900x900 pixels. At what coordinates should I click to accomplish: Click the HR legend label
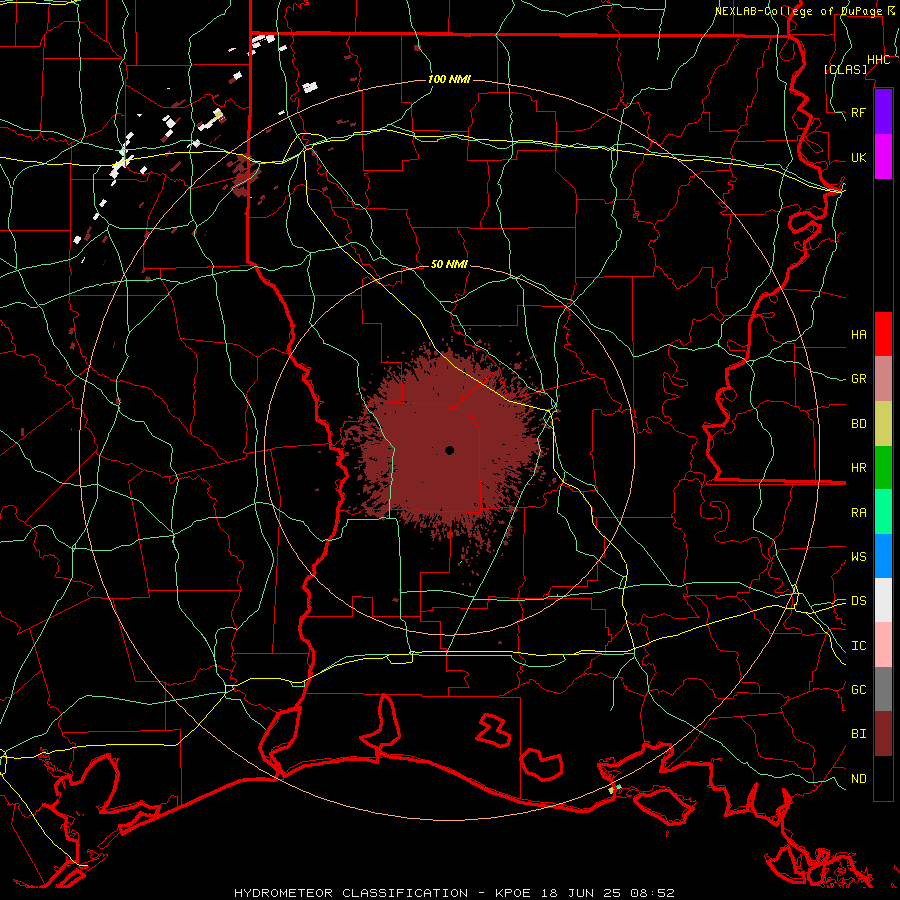pyautogui.click(x=859, y=468)
